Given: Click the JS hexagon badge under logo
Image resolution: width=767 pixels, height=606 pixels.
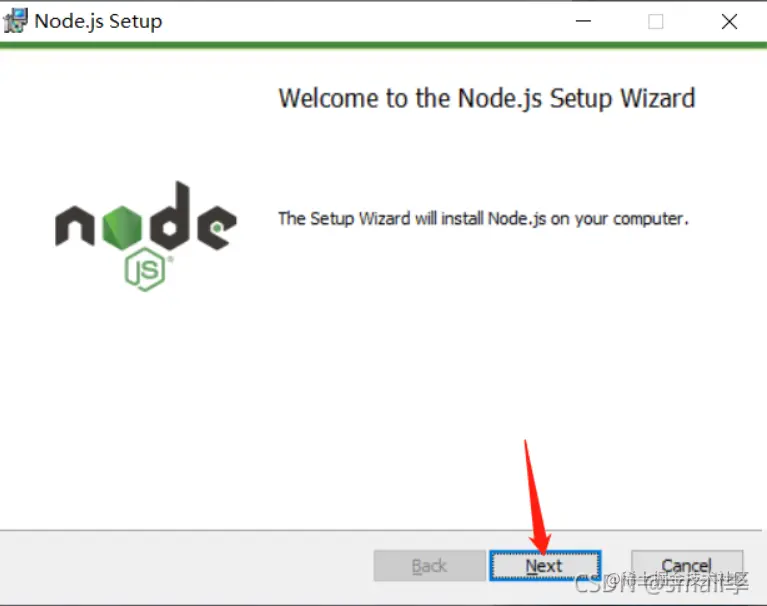Looking at the screenshot, I should pyautogui.click(x=145, y=269).
